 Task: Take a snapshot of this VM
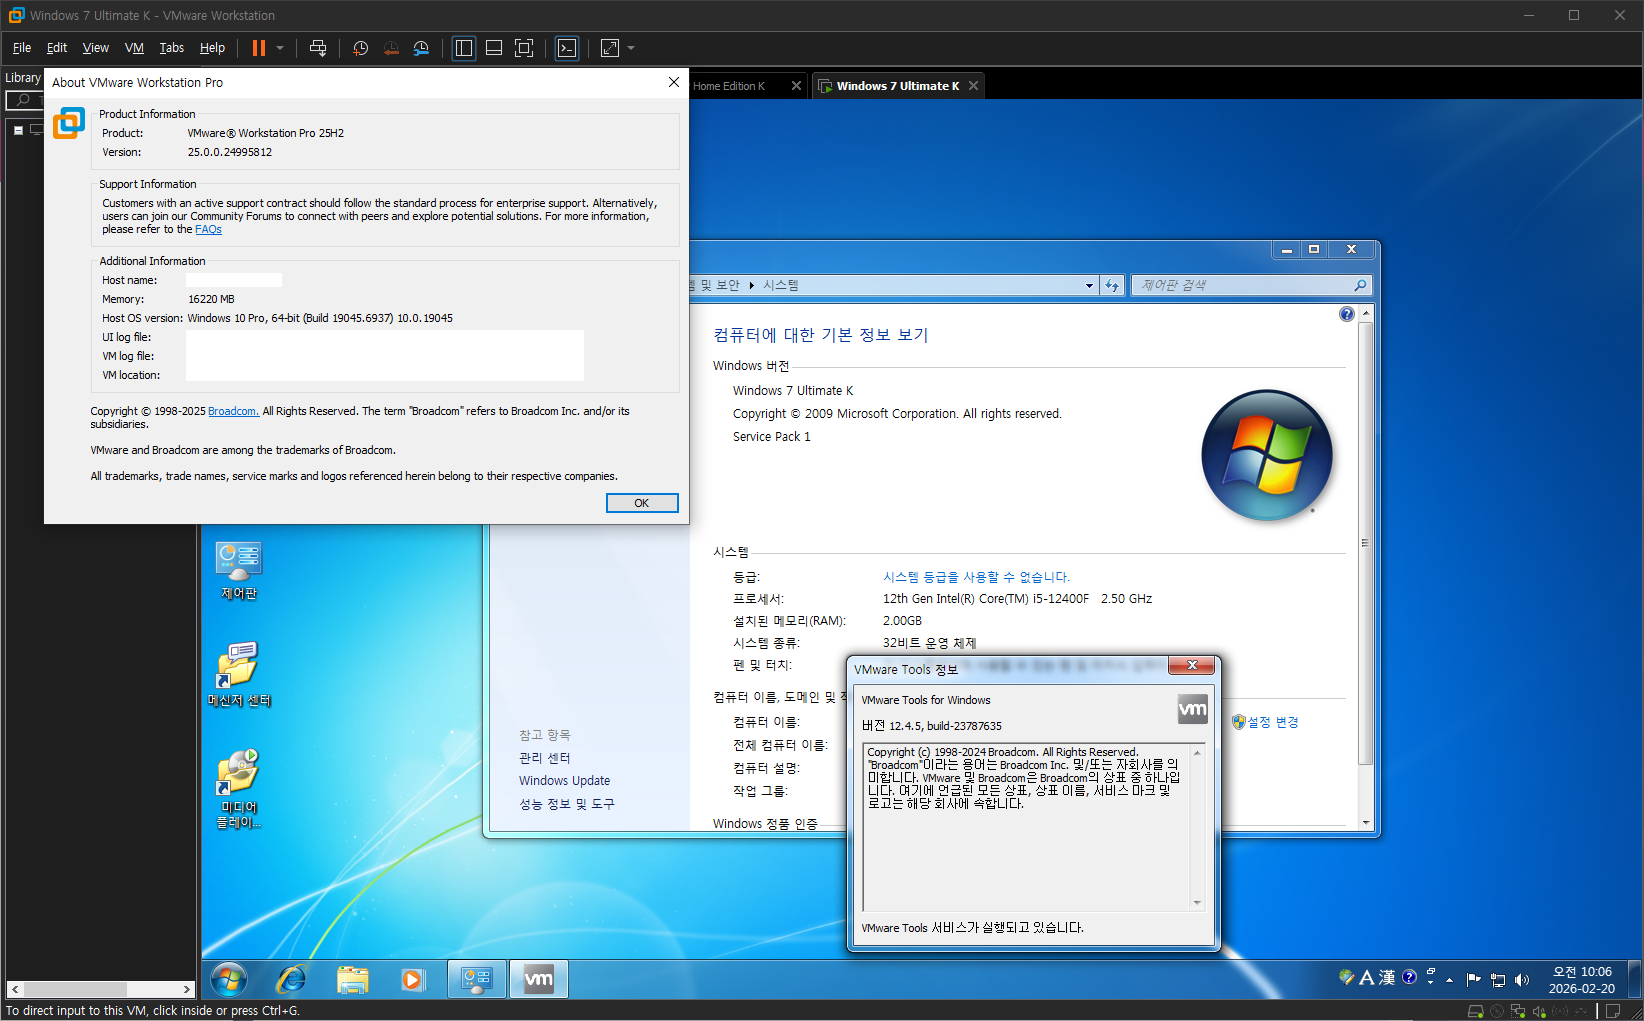tap(361, 48)
